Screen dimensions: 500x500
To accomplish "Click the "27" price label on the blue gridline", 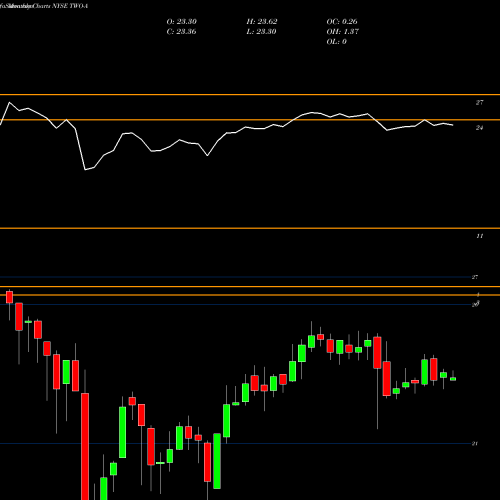I will coord(475,277).
